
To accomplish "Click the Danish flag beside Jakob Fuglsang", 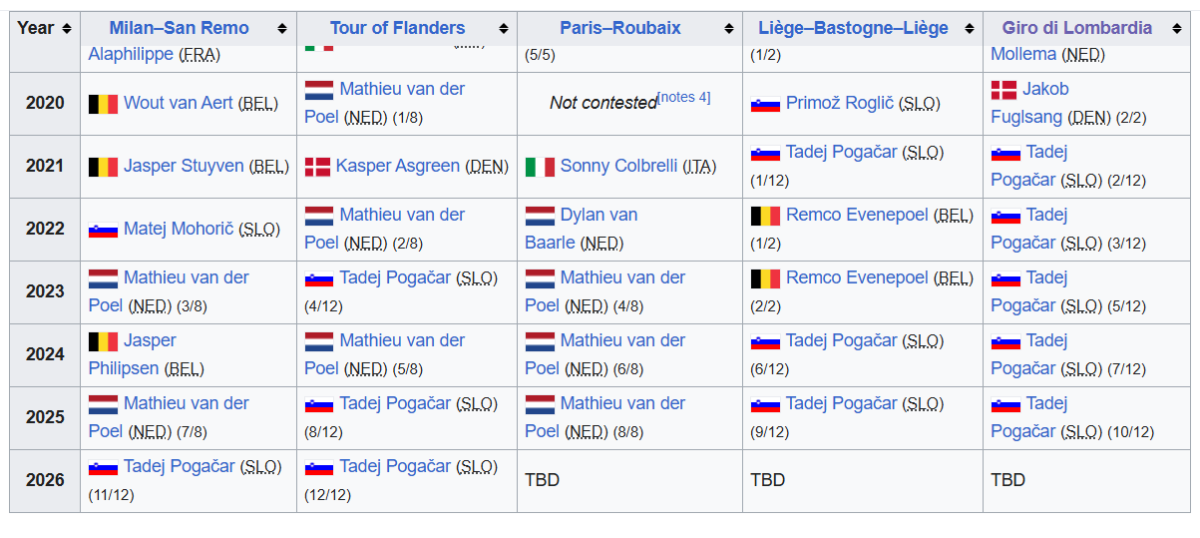I will pyautogui.click(x=1003, y=90).
